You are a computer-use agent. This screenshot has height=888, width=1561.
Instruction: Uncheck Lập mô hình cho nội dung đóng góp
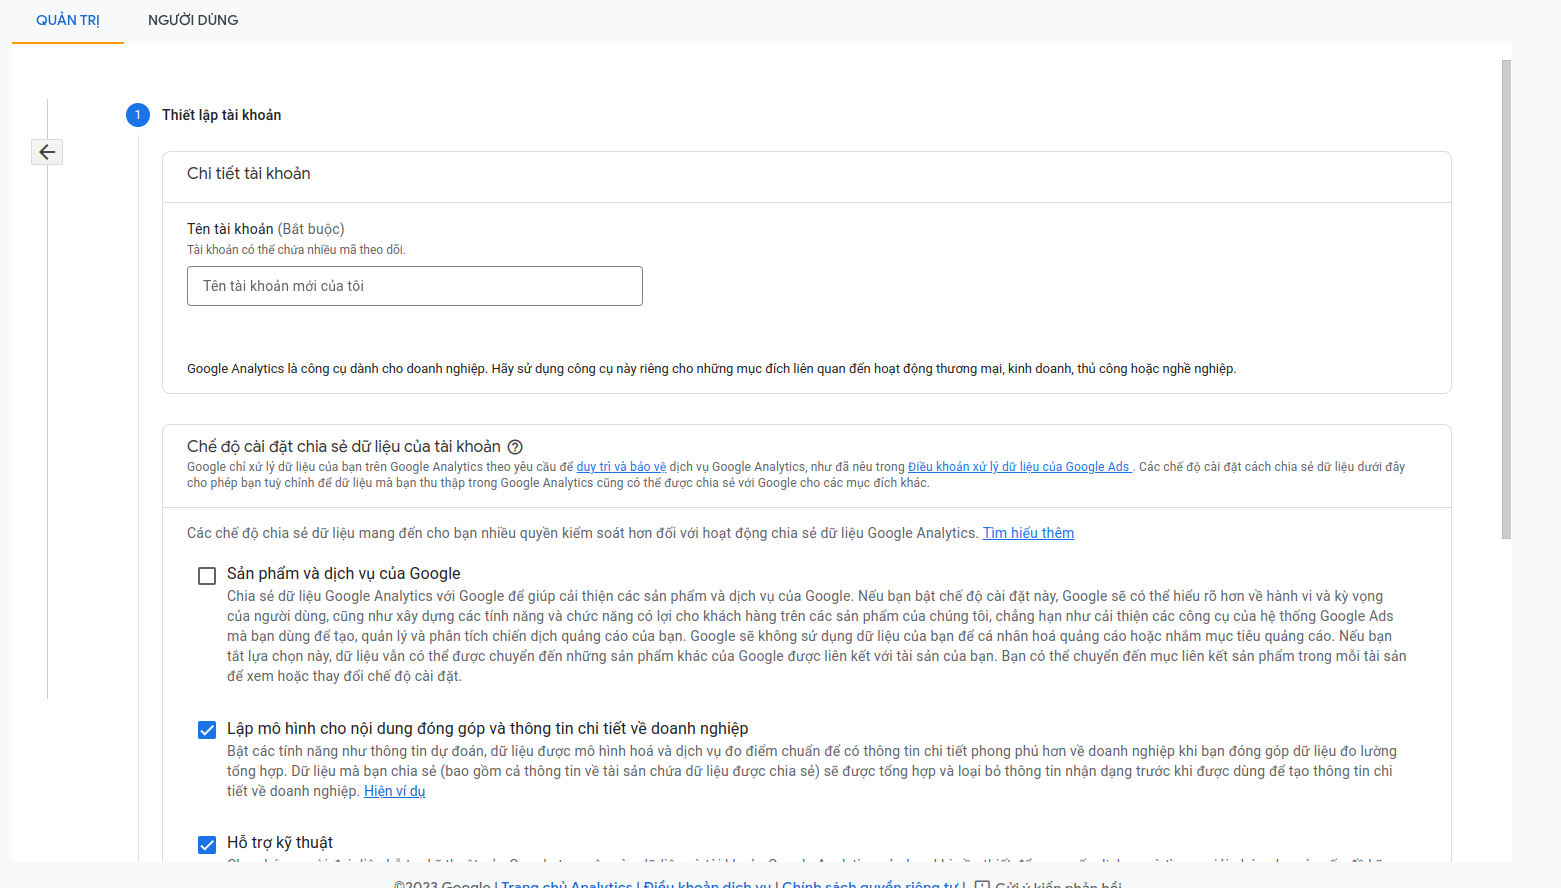click(207, 730)
